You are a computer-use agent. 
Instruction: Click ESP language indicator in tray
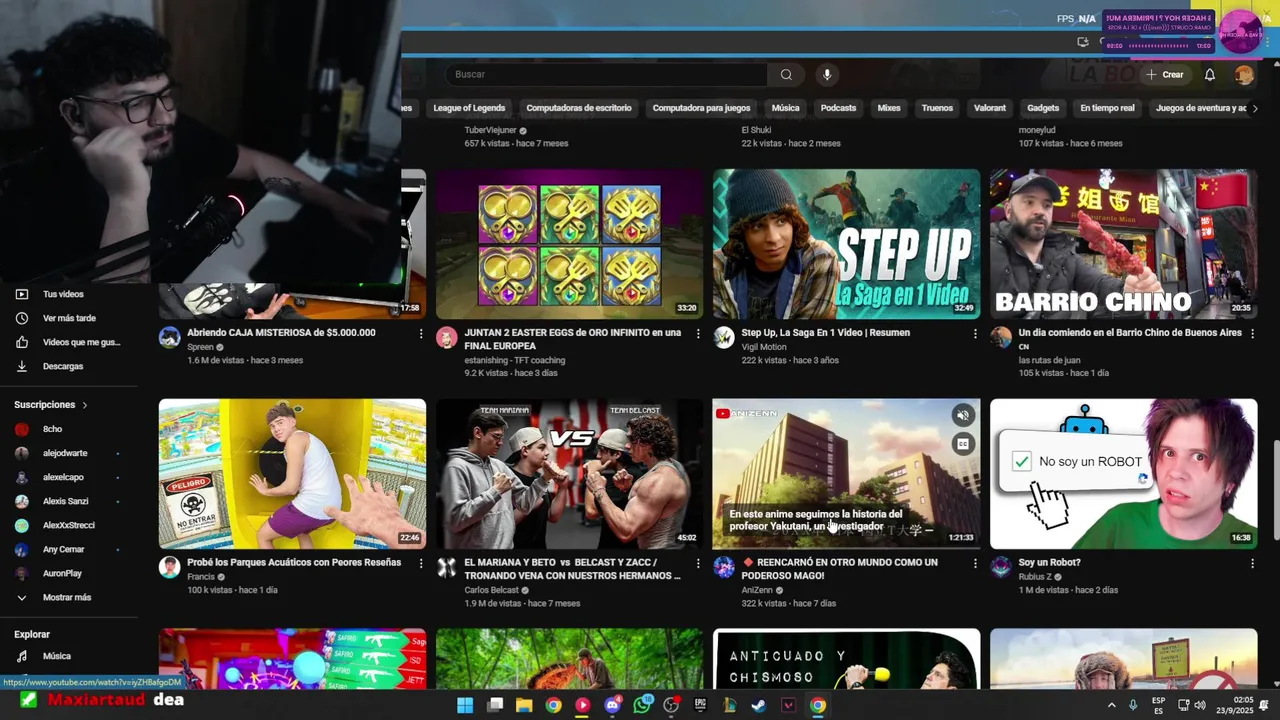[x=1158, y=705]
